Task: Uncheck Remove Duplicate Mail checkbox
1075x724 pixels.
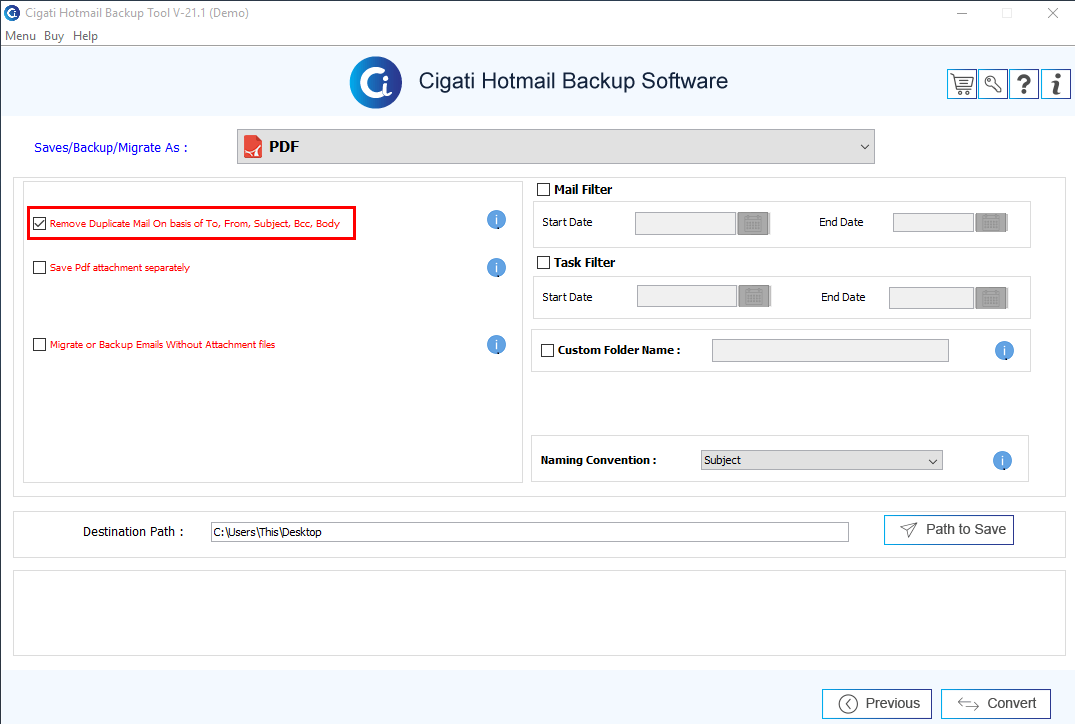Action: [x=40, y=224]
